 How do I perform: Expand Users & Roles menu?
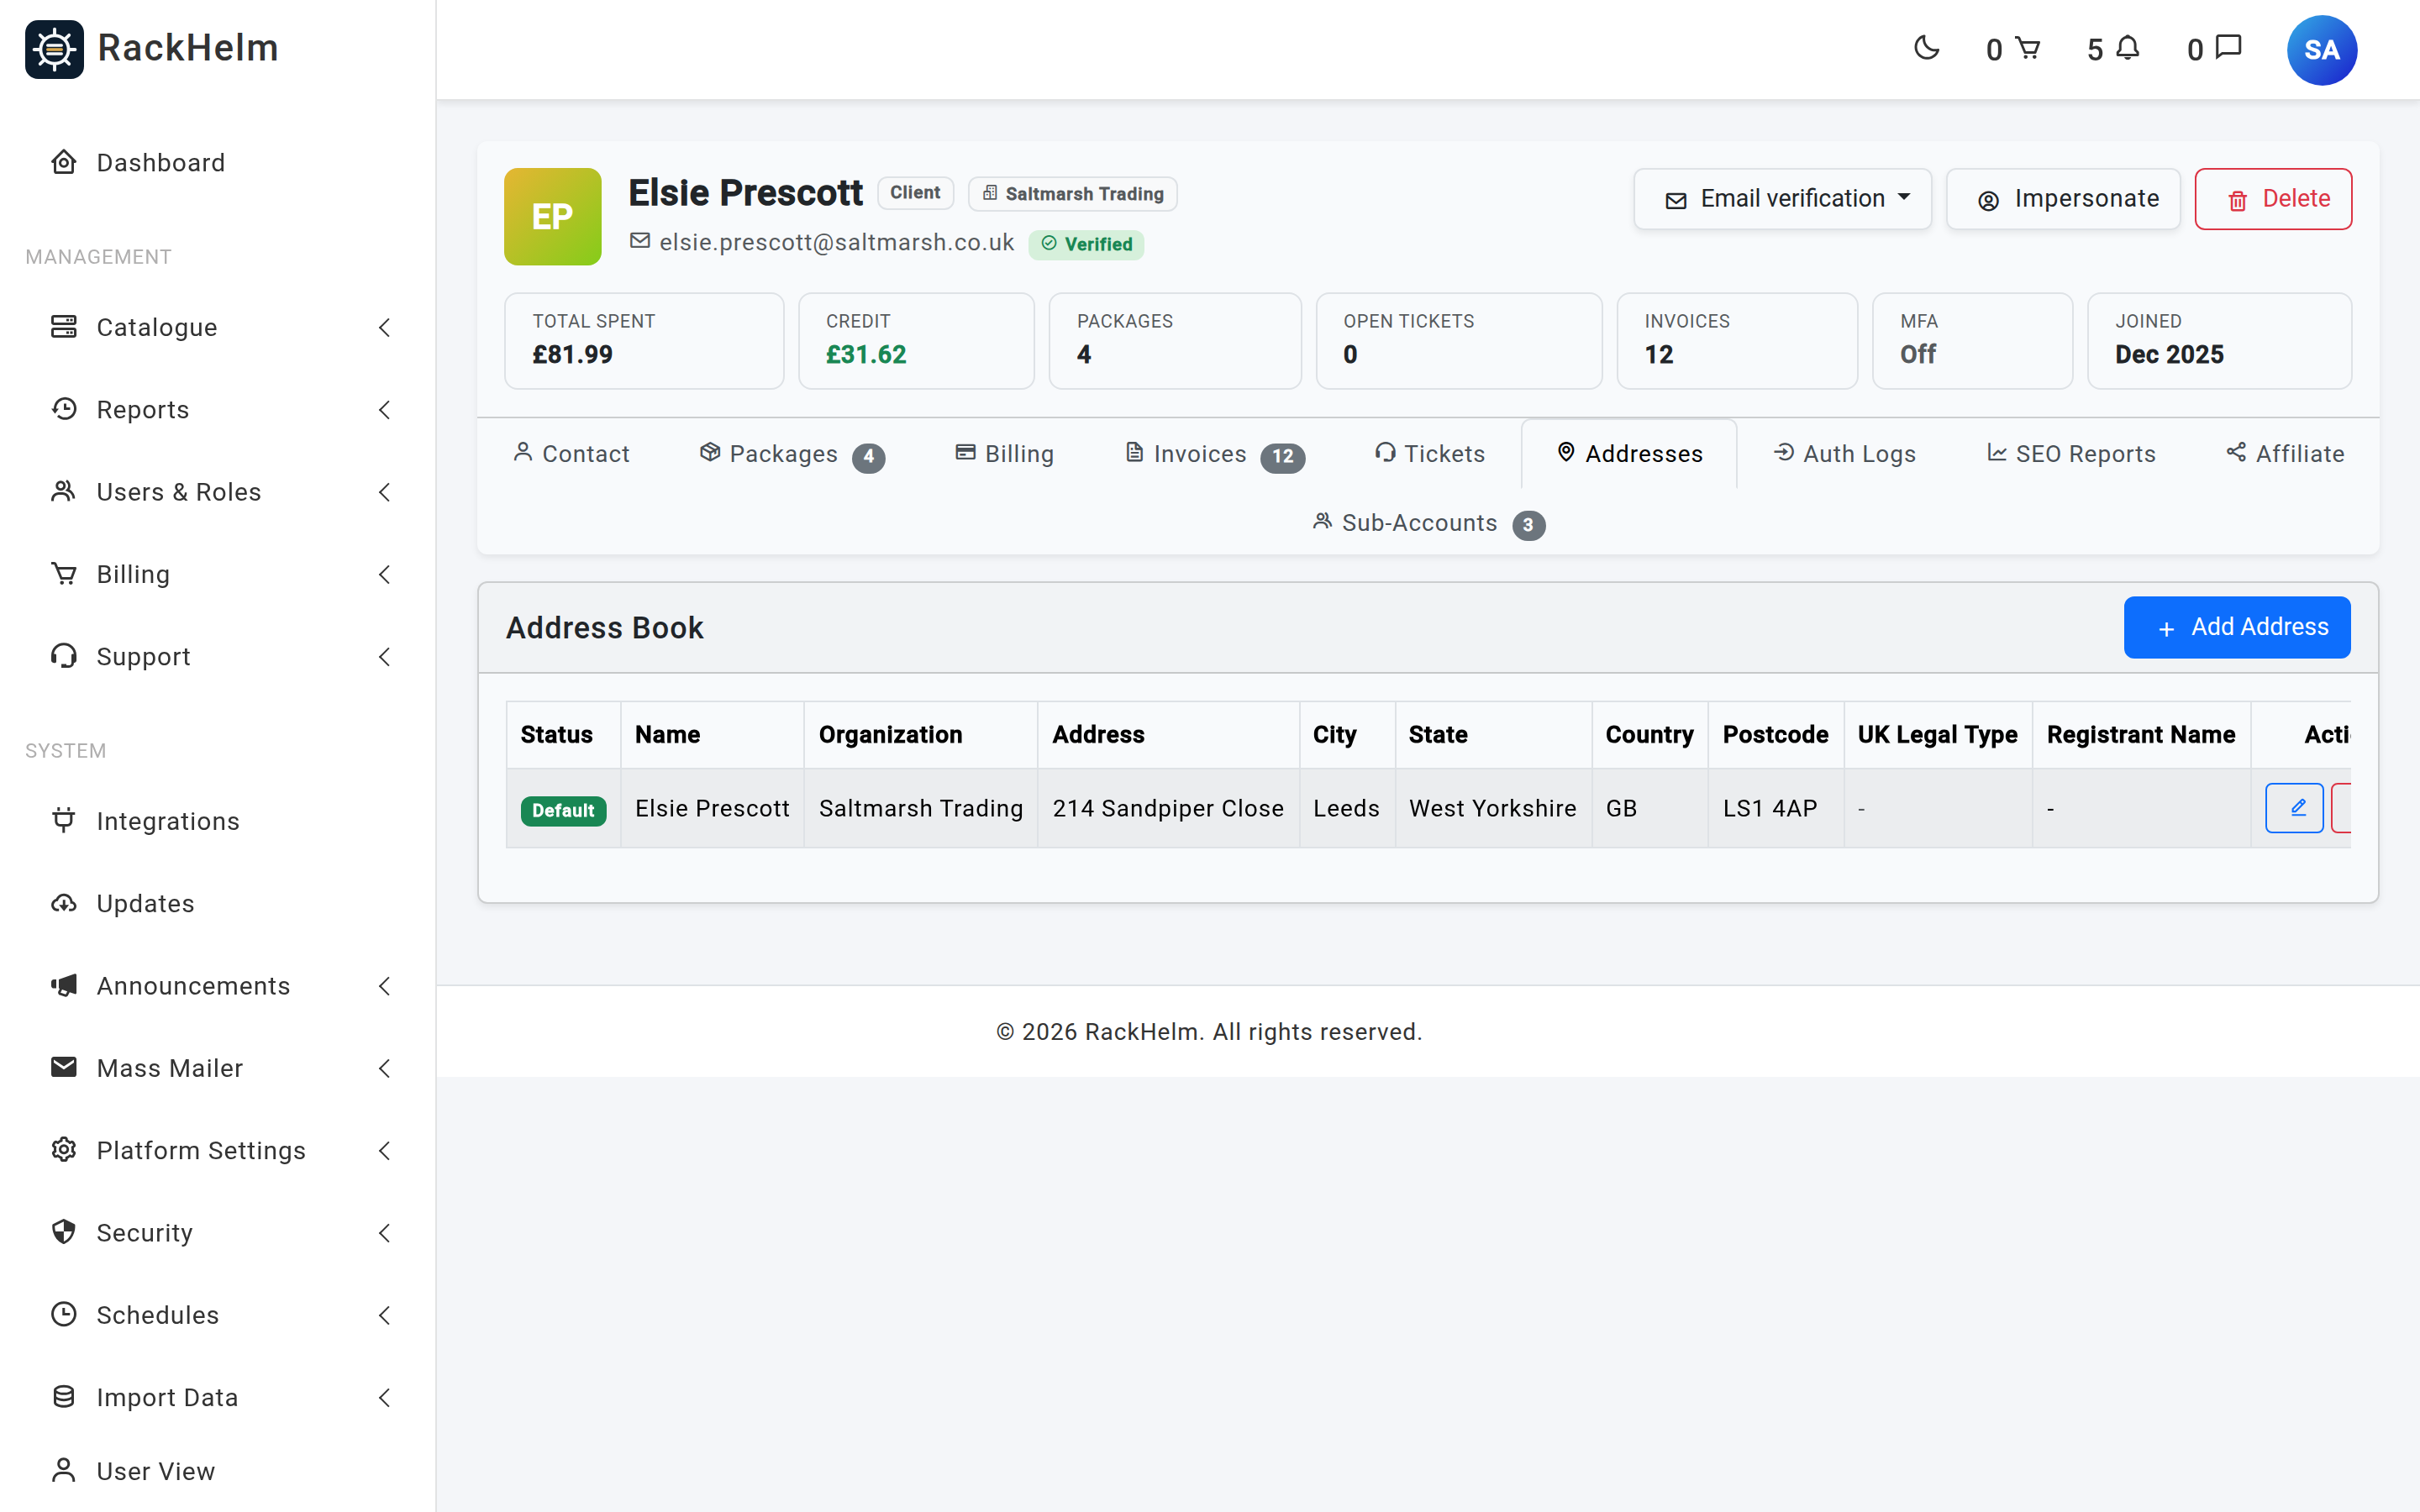tap(218, 491)
